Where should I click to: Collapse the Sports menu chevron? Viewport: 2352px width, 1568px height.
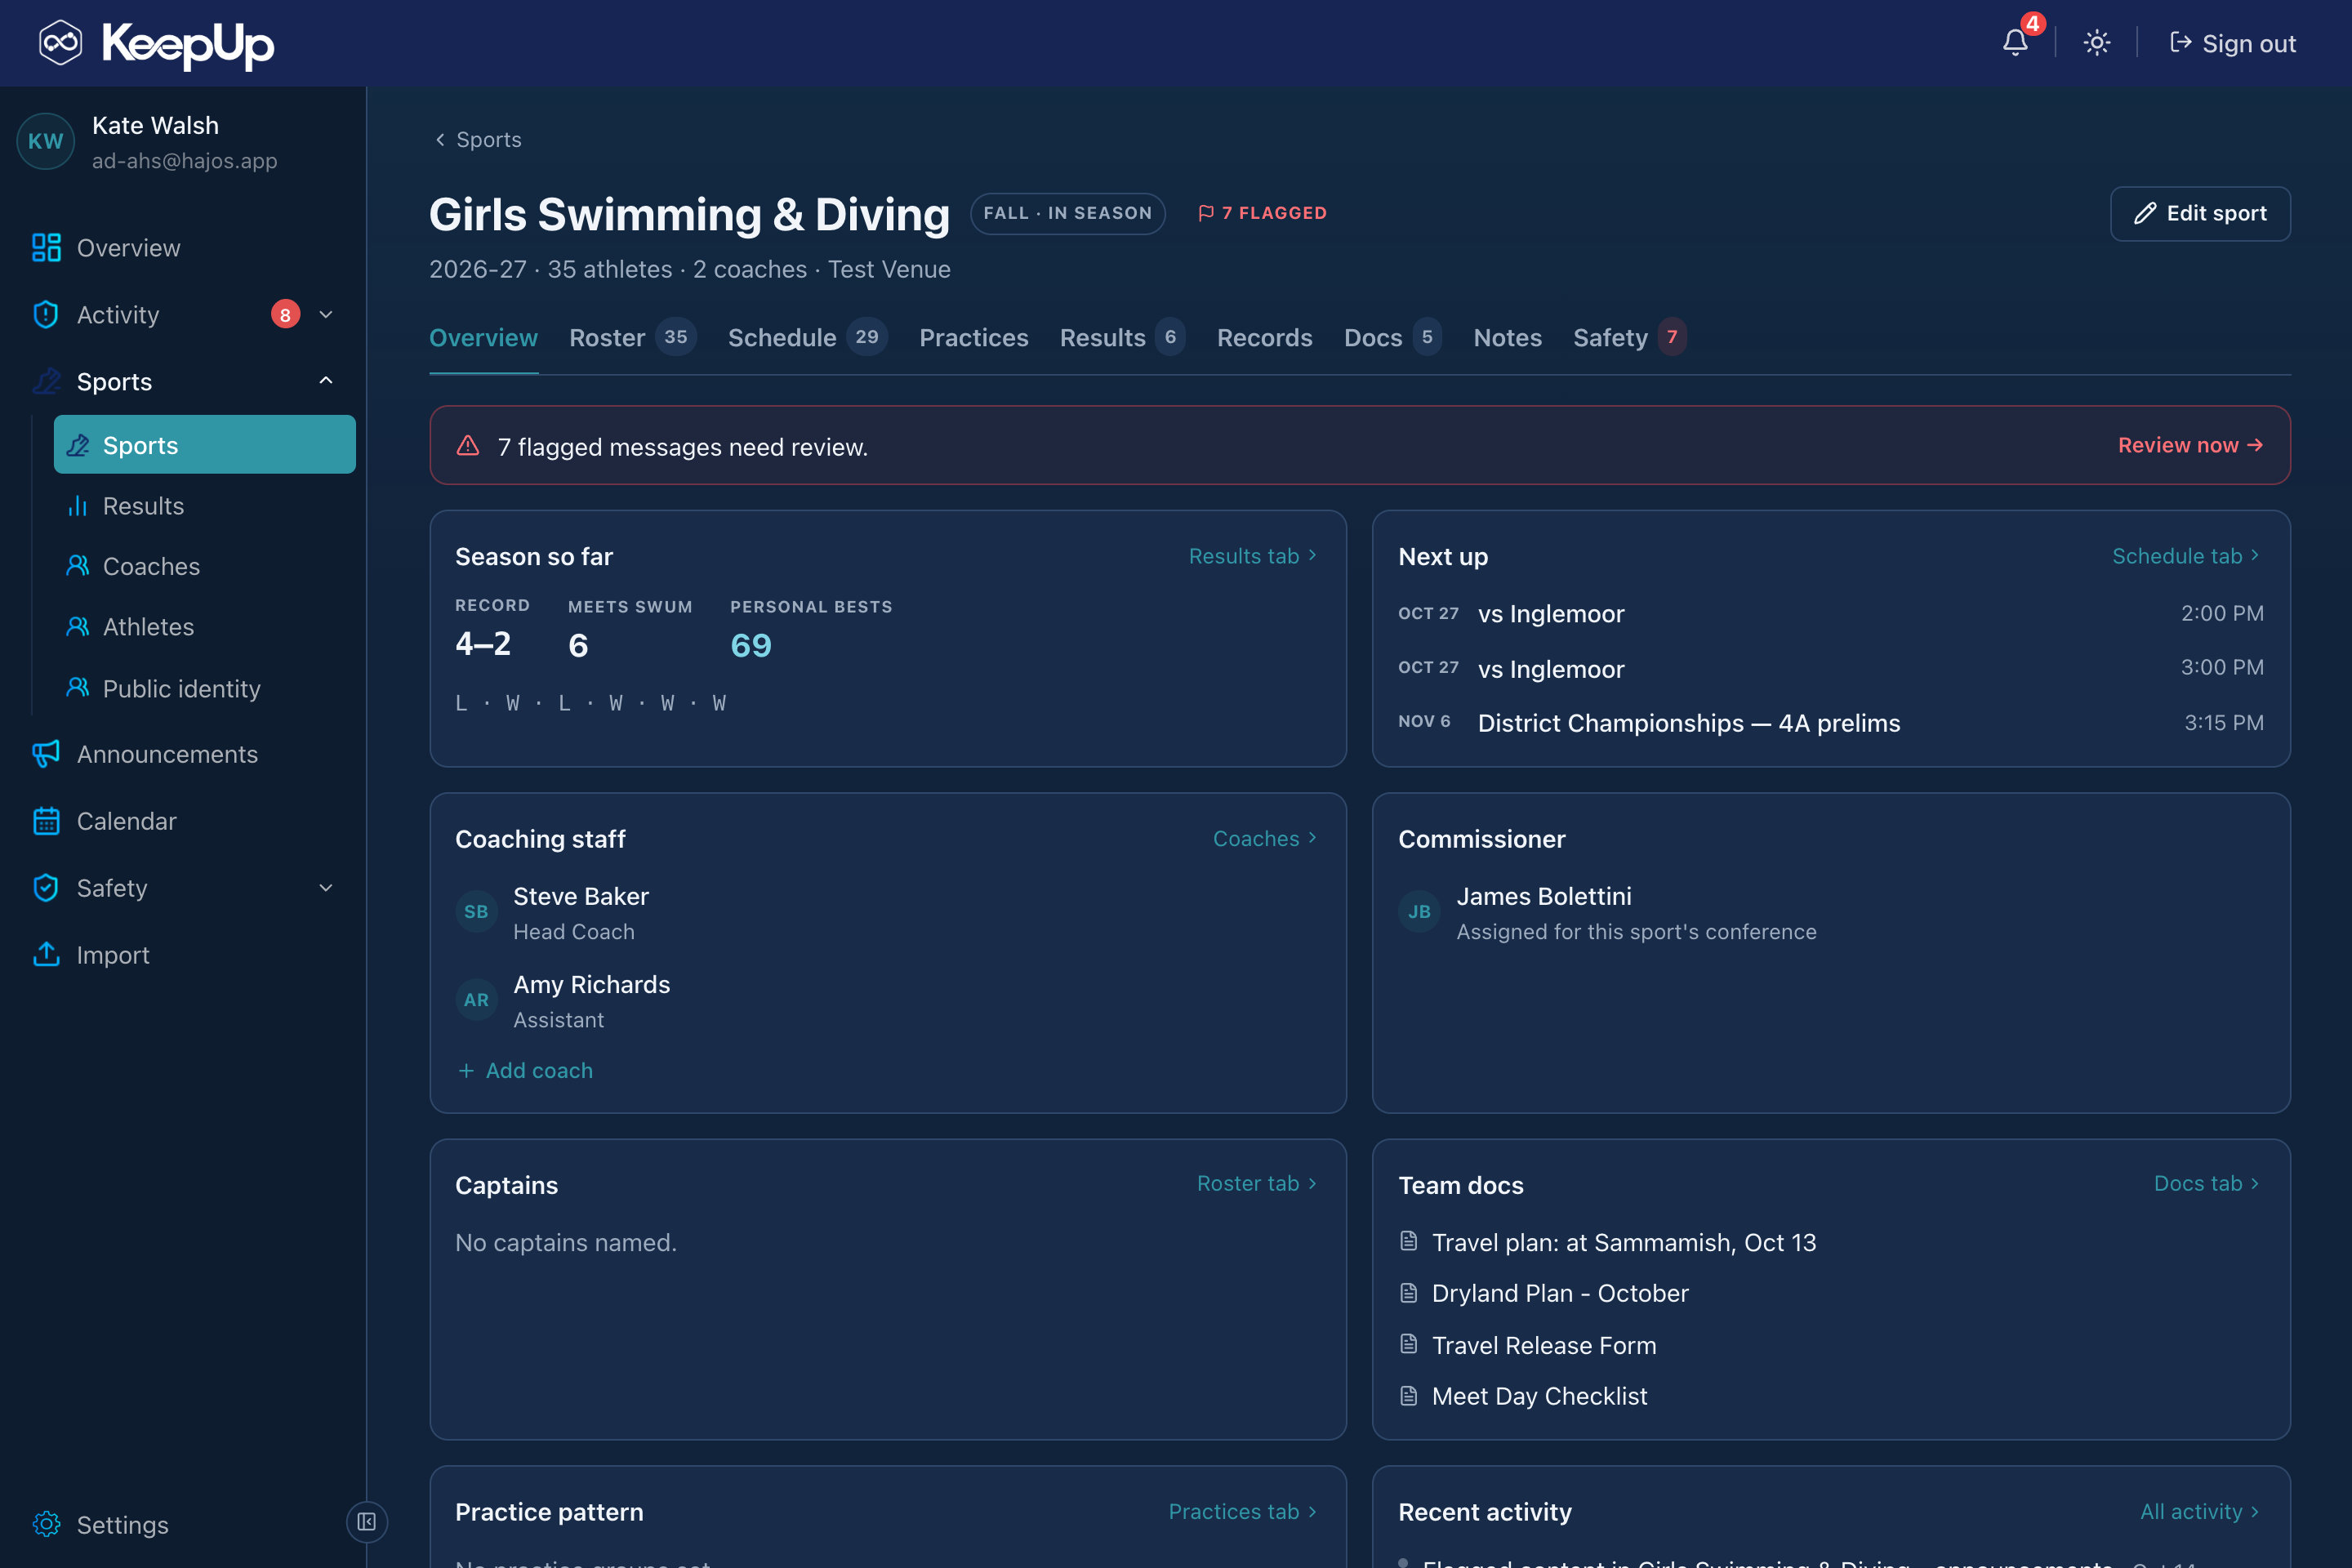tap(326, 381)
